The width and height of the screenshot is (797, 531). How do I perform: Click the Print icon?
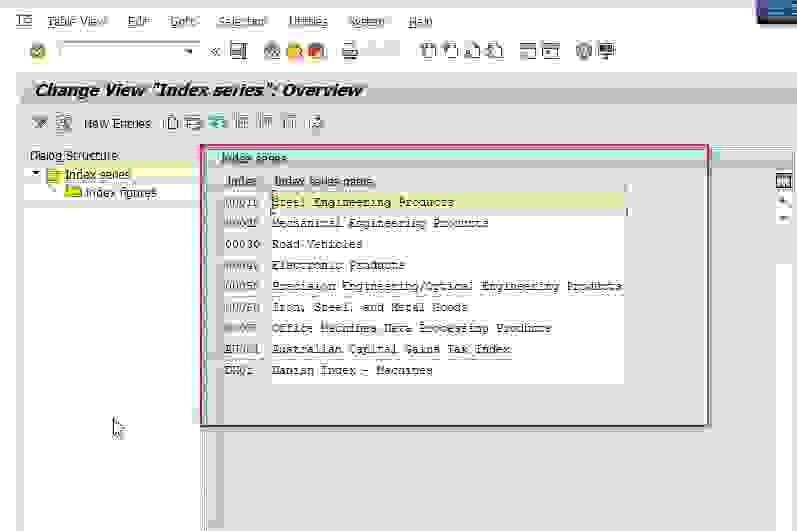pyautogui.click(x=350, y=51)
